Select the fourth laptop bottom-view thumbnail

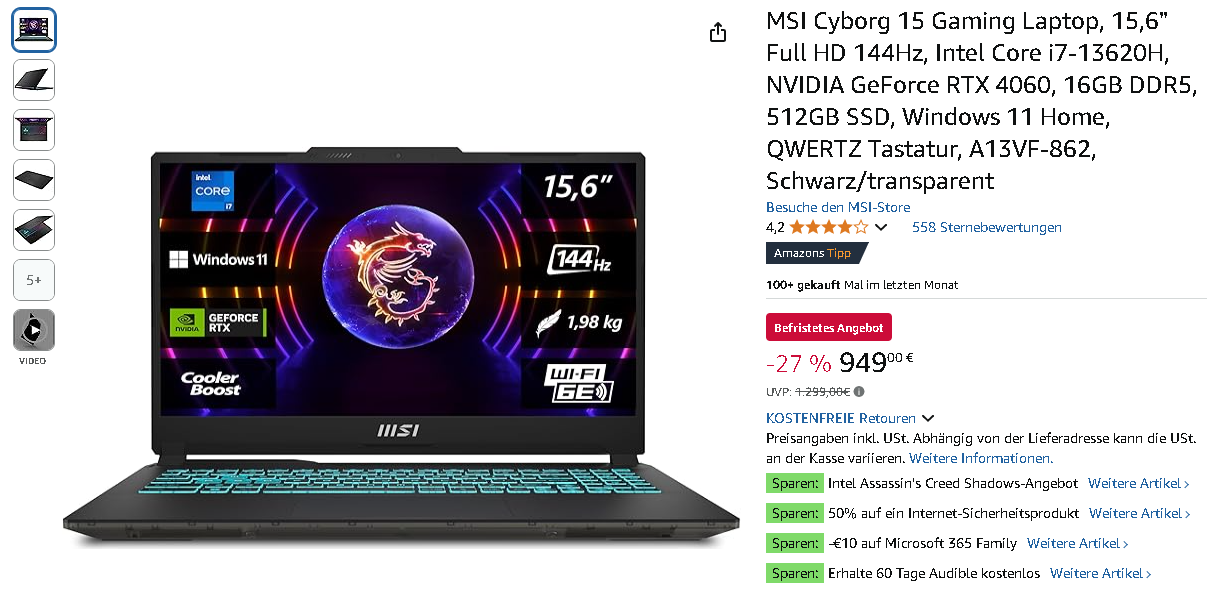(34, 180)
